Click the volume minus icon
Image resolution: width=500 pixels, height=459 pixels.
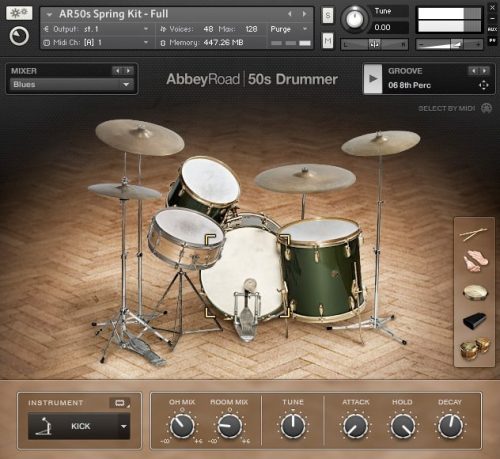click(x=421, y=44)
